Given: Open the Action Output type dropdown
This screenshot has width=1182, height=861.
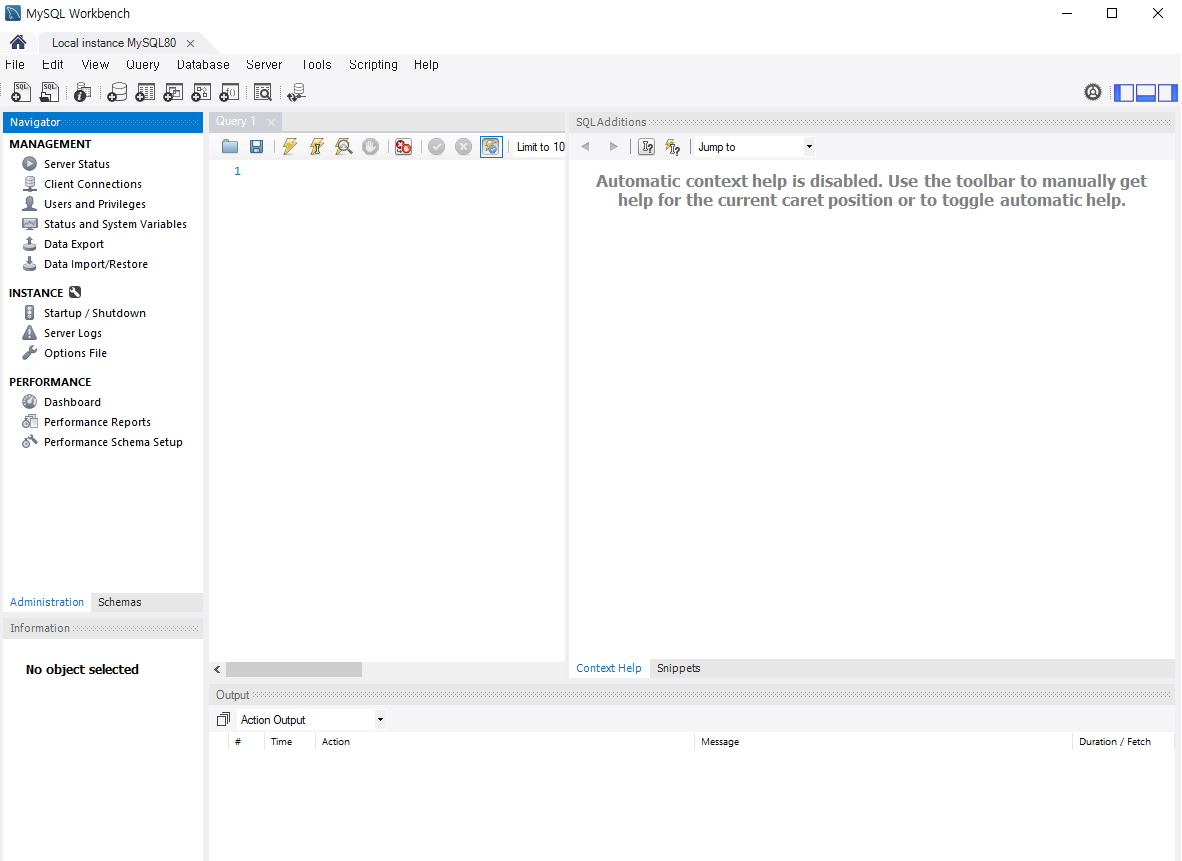Looking at the screenshot, I should [312, 719].
